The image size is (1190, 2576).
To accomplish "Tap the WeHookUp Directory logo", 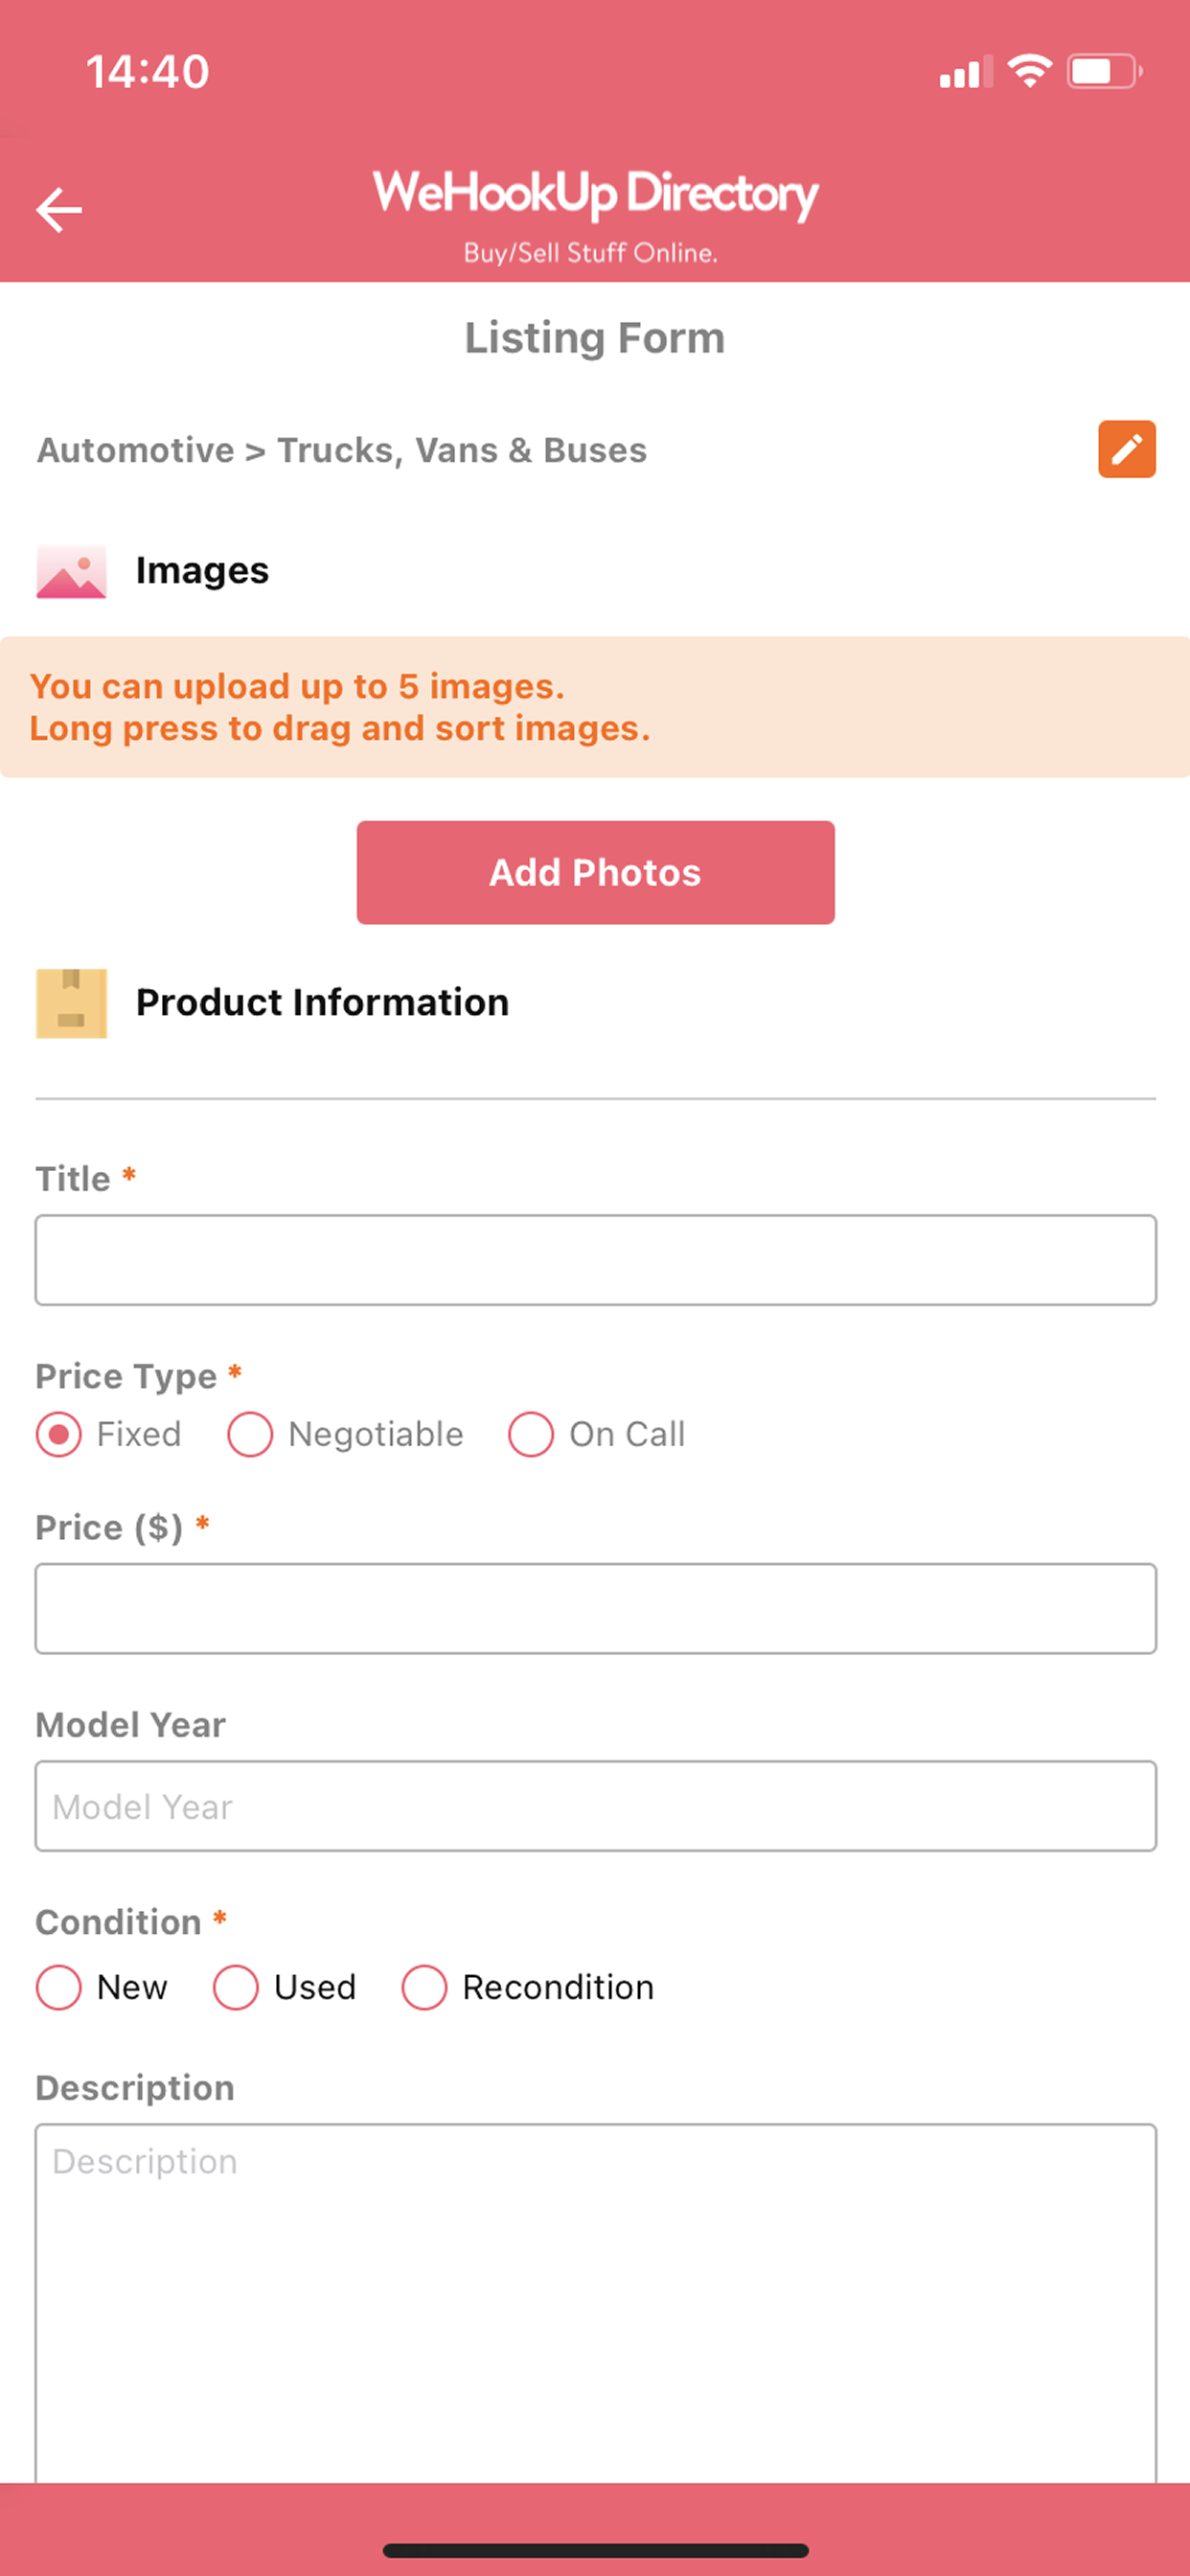I will click(595, 215).
